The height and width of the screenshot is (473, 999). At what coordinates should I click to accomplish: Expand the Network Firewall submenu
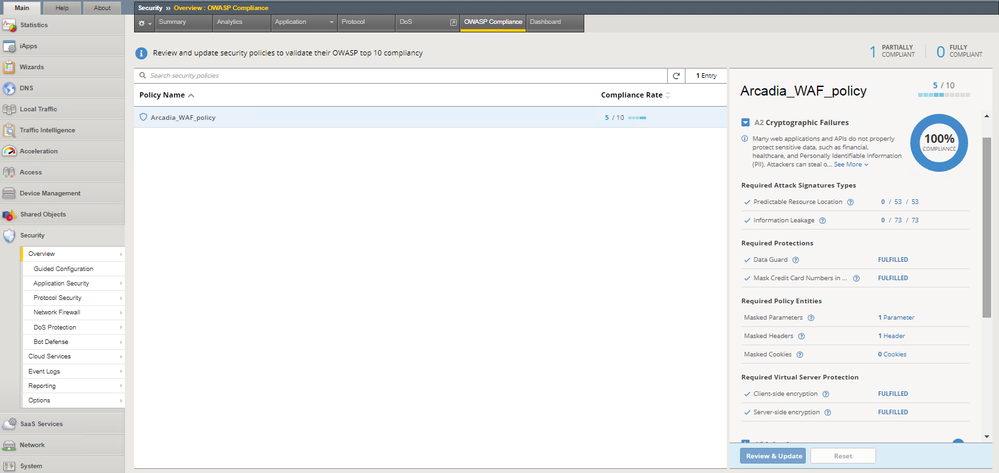click(x=120, y=313)
